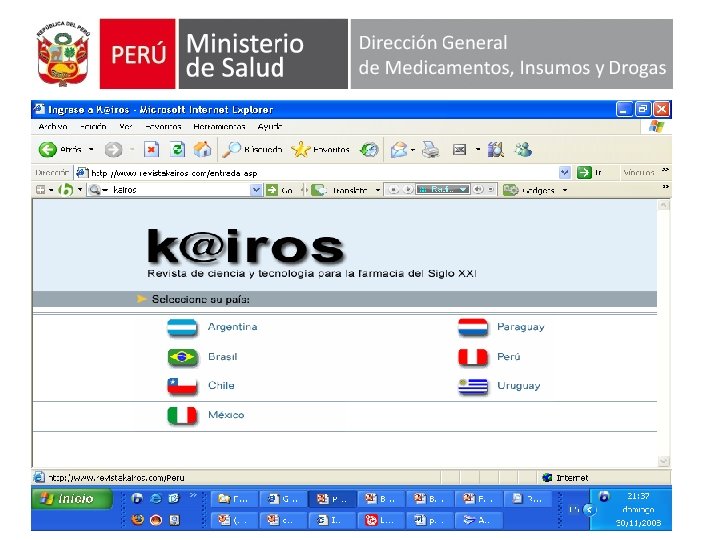Click the k@iros magazine logo
The width and height of the screenshot is (720, 540).
tap(245, 247)
